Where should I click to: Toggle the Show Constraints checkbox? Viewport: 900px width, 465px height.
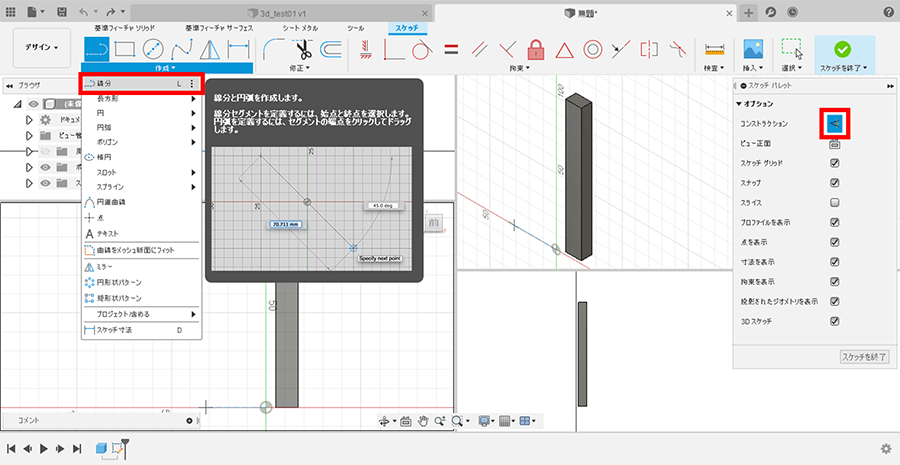(835, 282)
